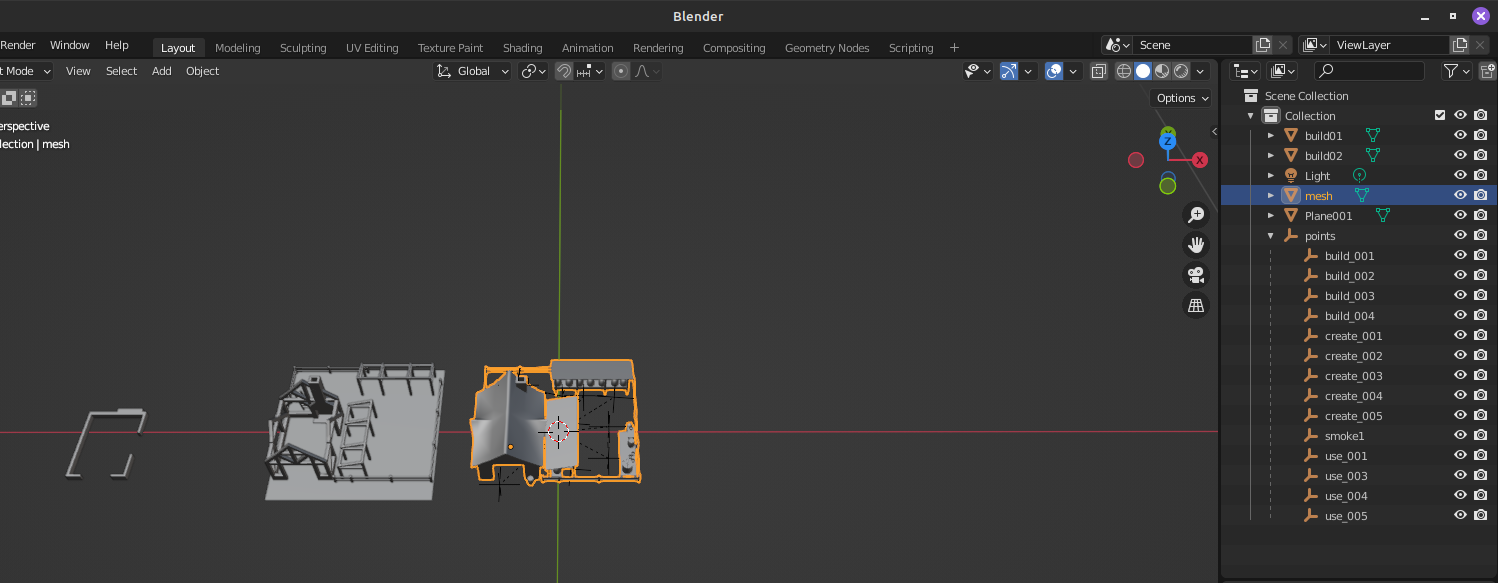This screenshot has width=1498, height=583.
Task: Select wireframe viewport shading
Action: point(1124,71)
